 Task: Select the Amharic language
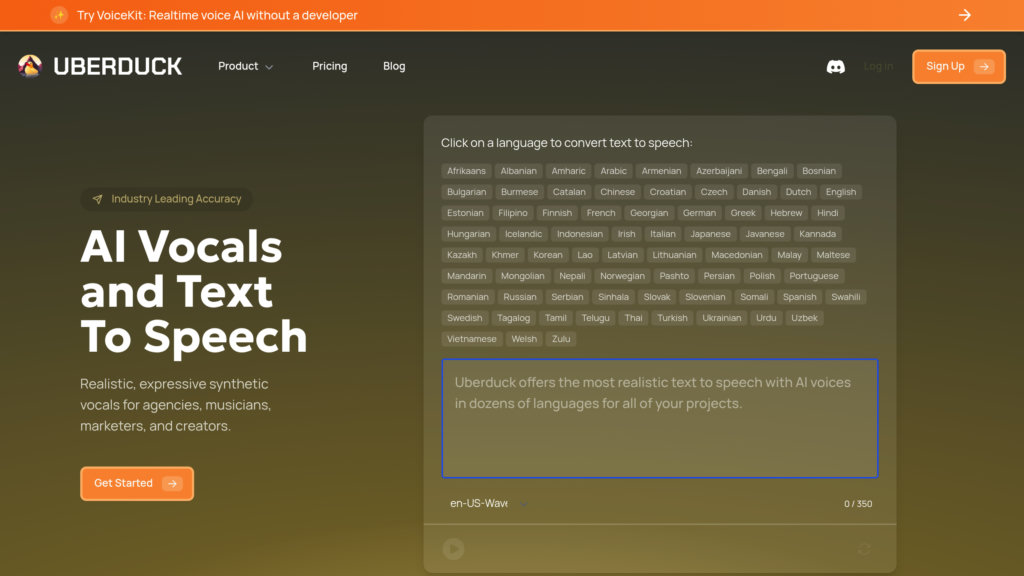[x=568, y=171]
